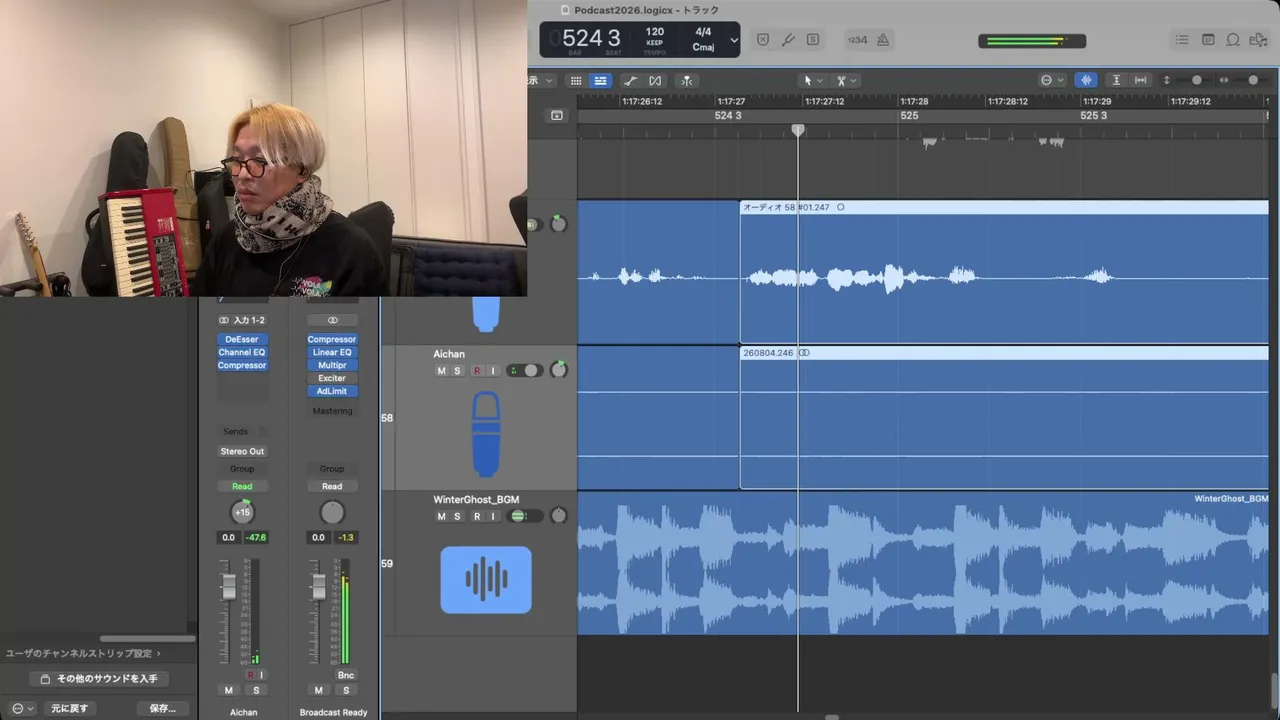Select the オーディオ 58 #01.247 region header
The image size is (1280, 720).
[1004, 207]
